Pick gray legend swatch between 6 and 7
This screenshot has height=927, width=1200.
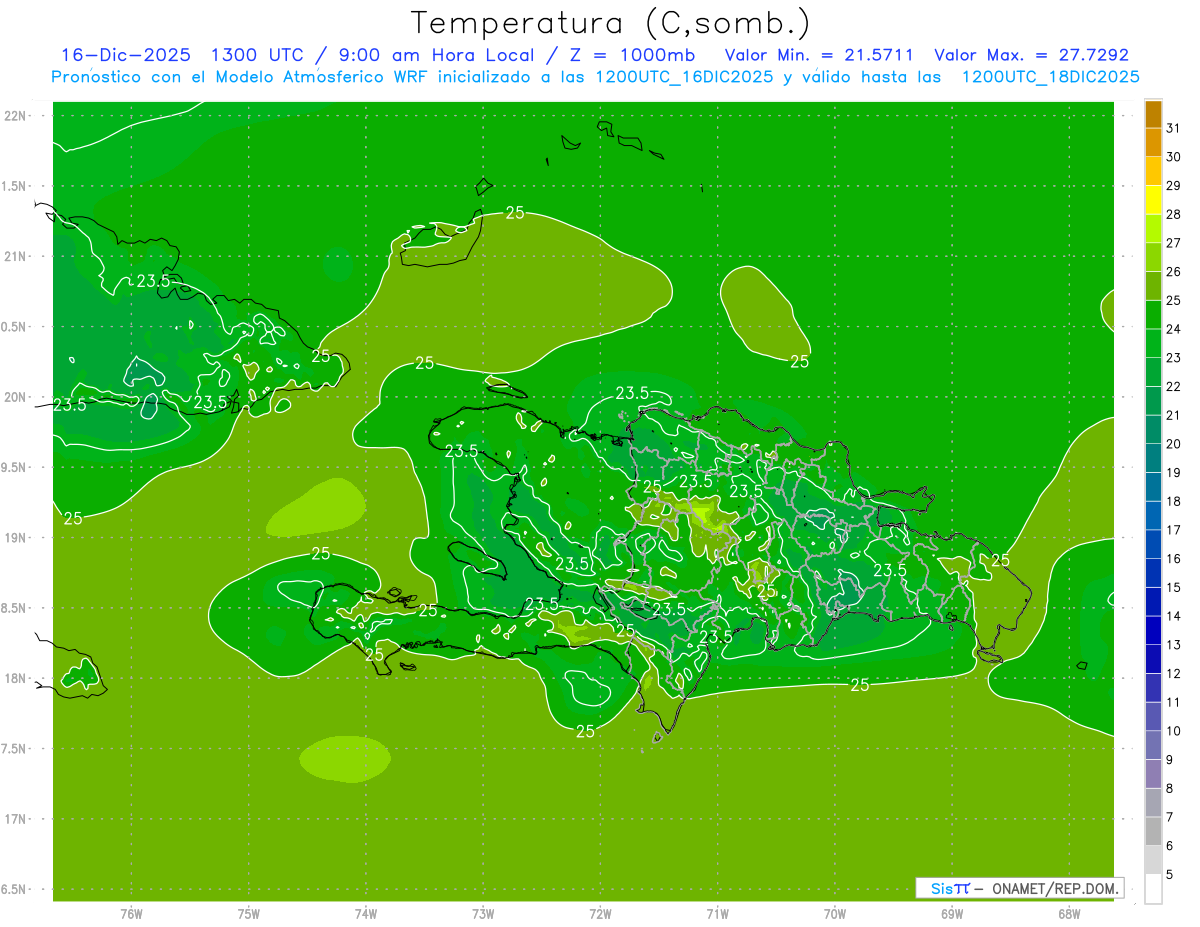click(x=1153, y=831)
